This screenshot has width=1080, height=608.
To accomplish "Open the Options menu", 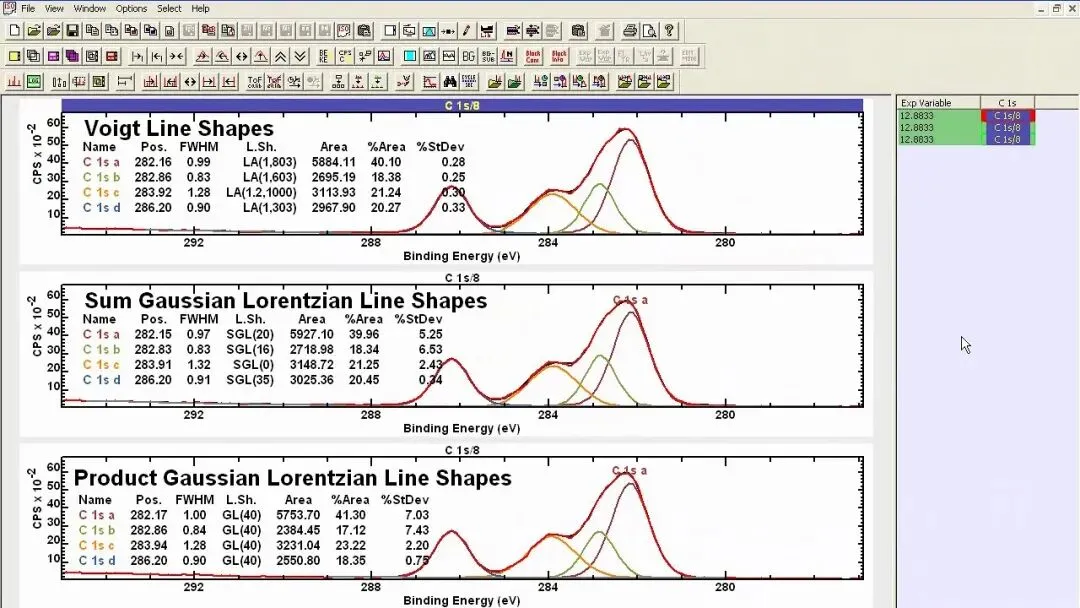I will coord(131,8).
